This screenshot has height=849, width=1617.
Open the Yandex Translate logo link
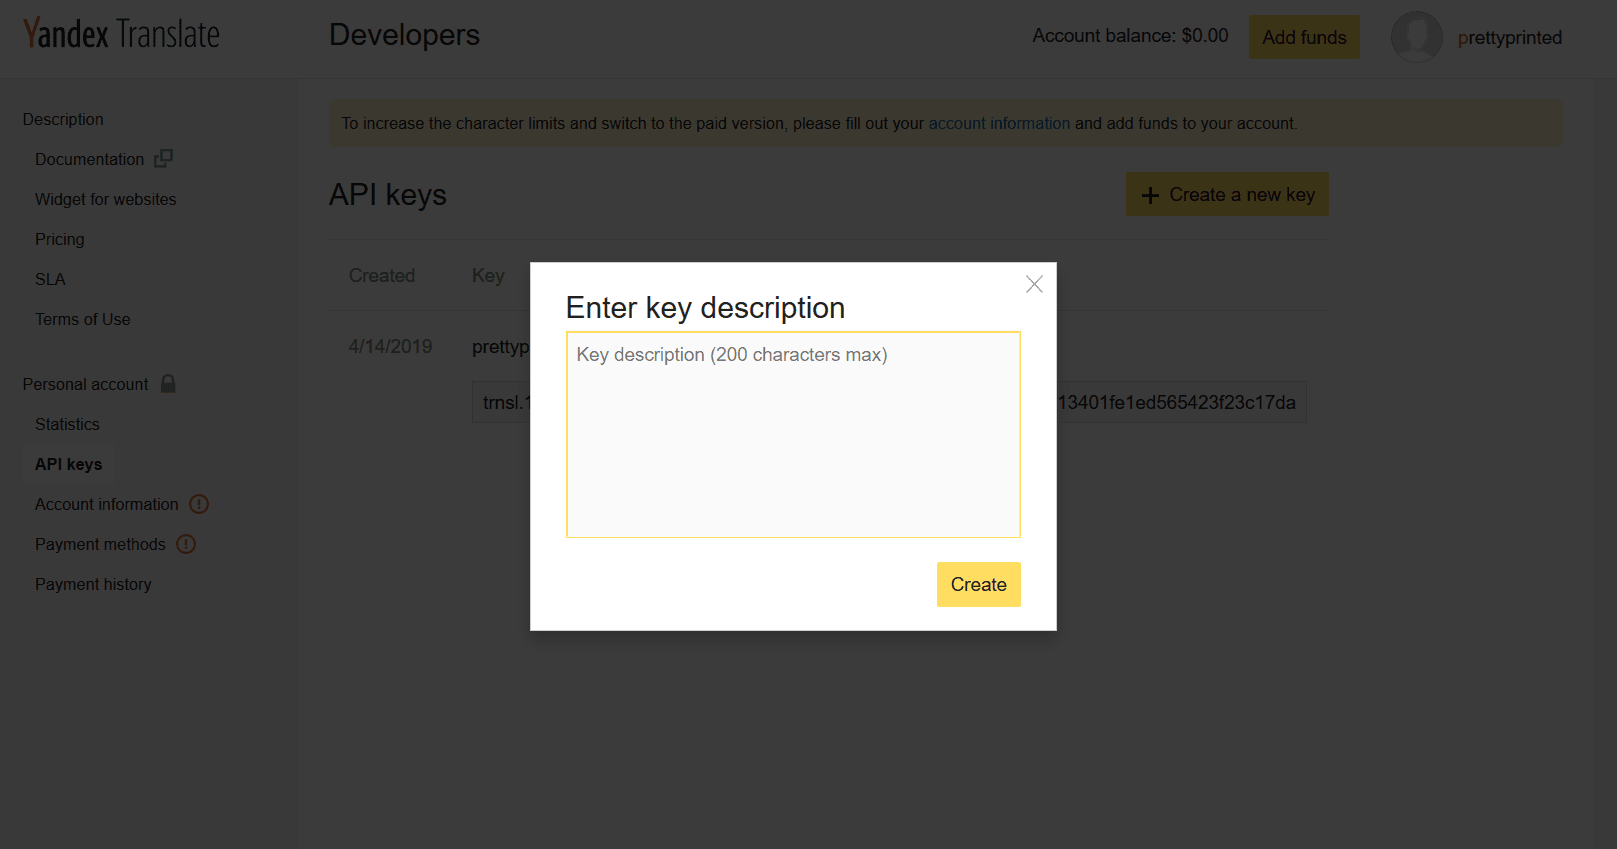coord(121,35)
